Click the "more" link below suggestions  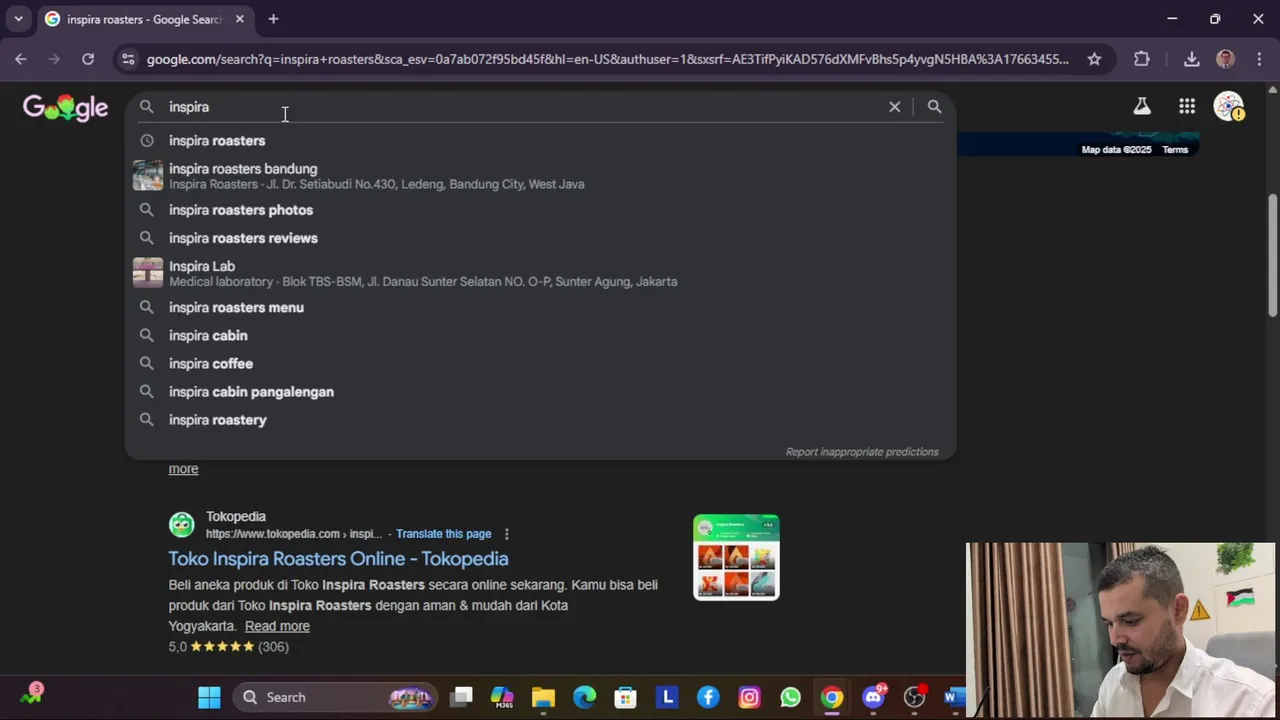(183, 469)
